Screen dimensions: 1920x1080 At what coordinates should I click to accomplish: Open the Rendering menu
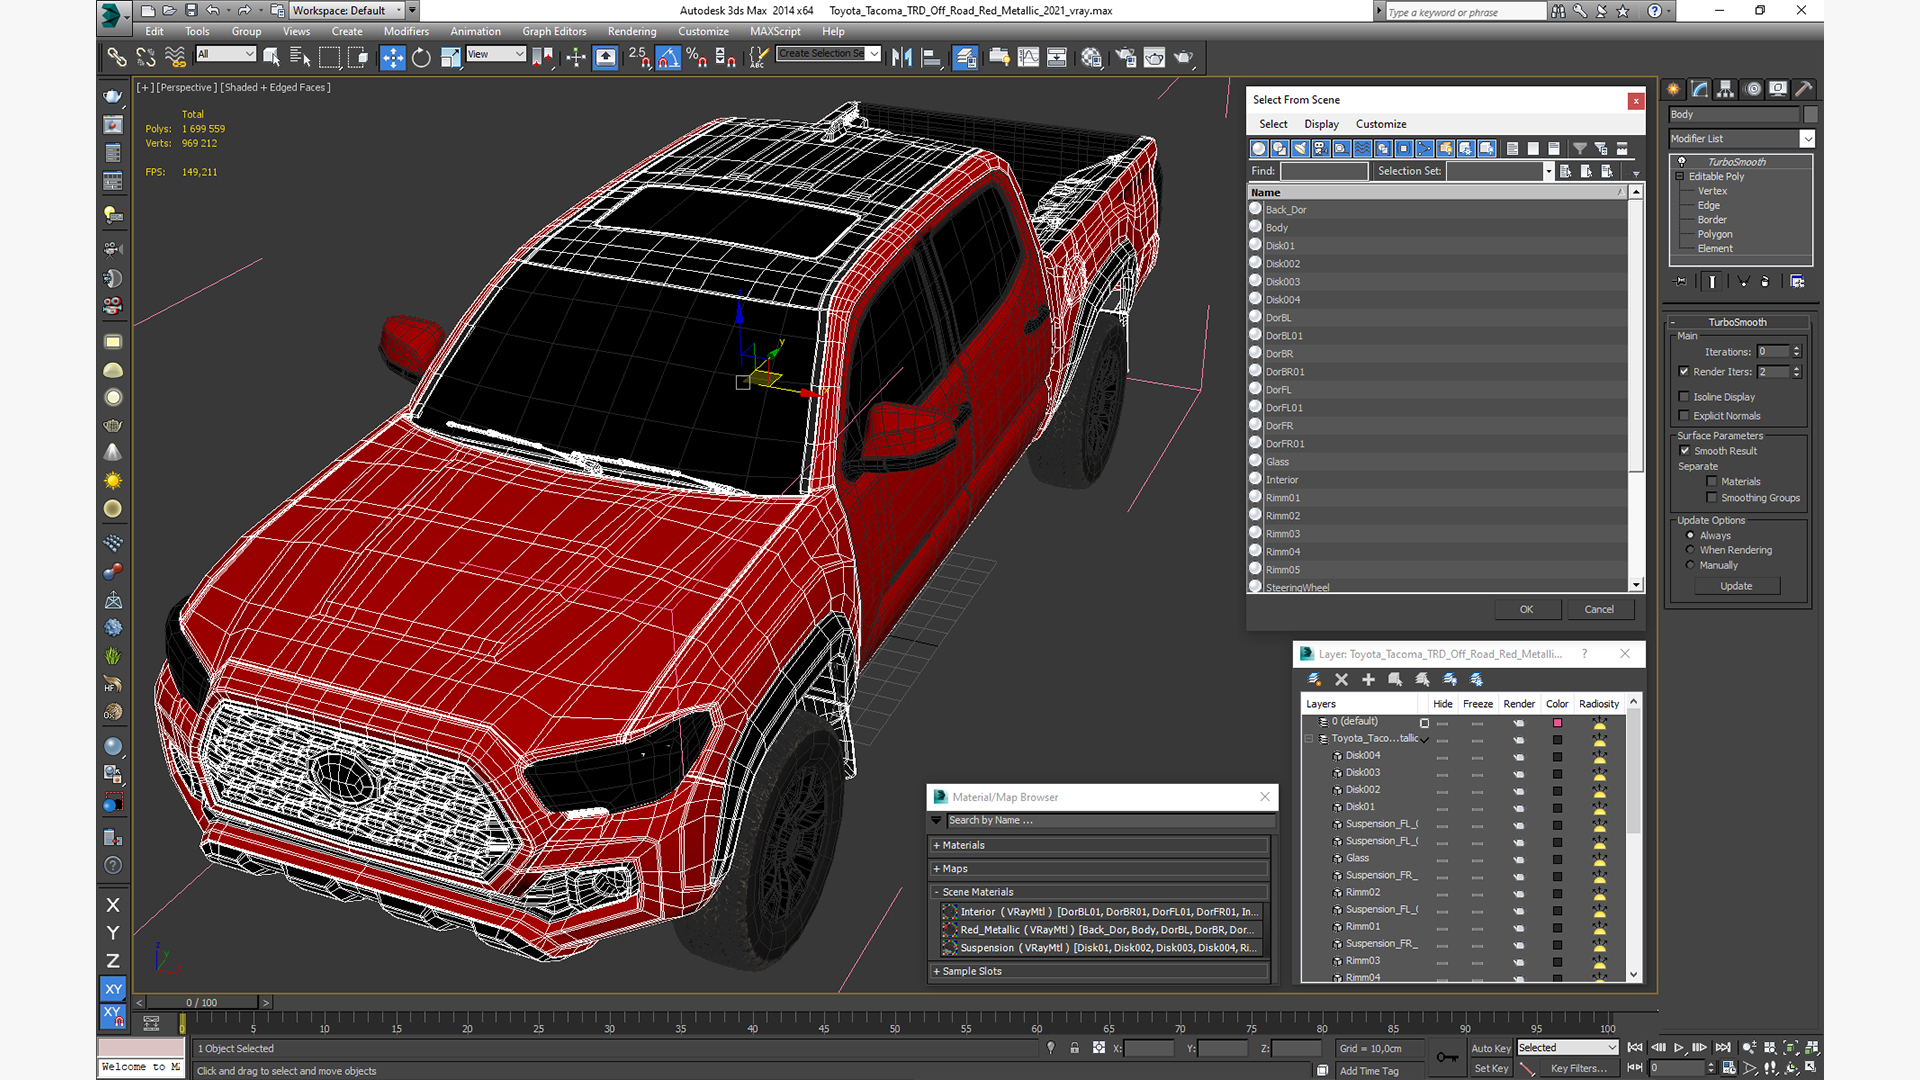point(632,31)
